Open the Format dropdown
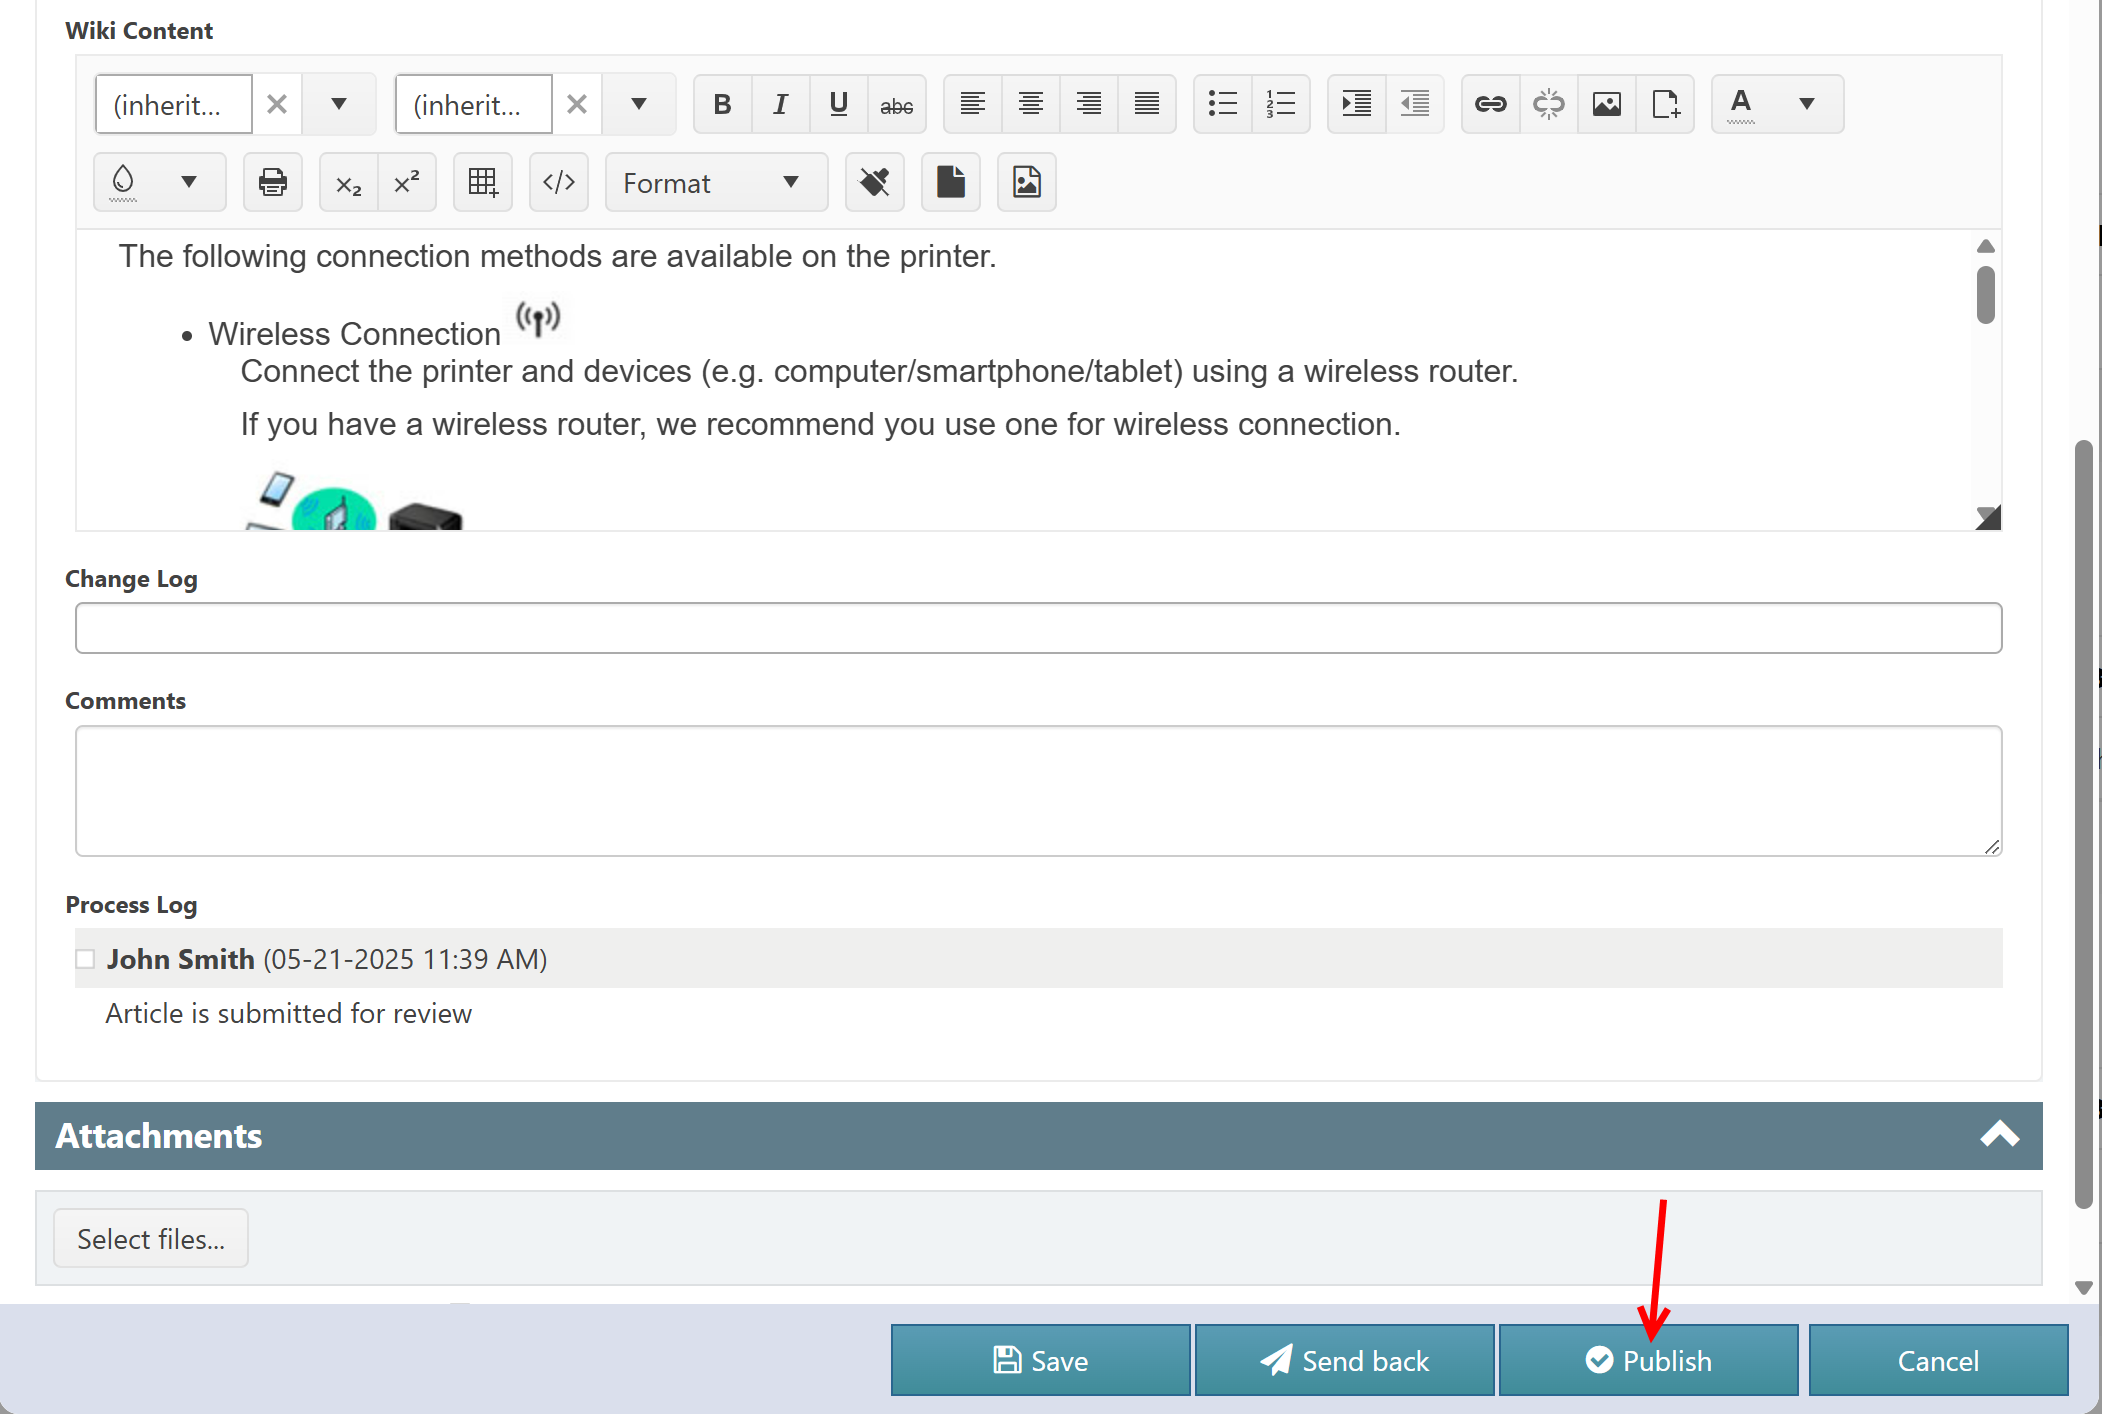This screenshot has width=2102, height=1414. (x=715, y=182)
